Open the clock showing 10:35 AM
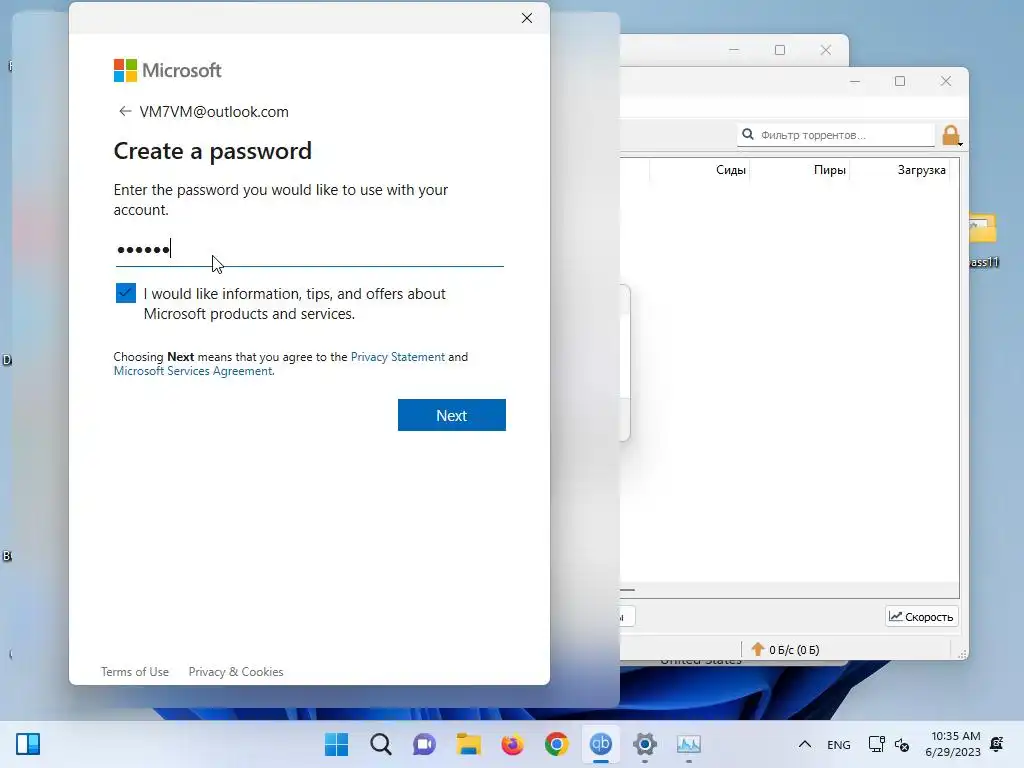 coord(953,744)
